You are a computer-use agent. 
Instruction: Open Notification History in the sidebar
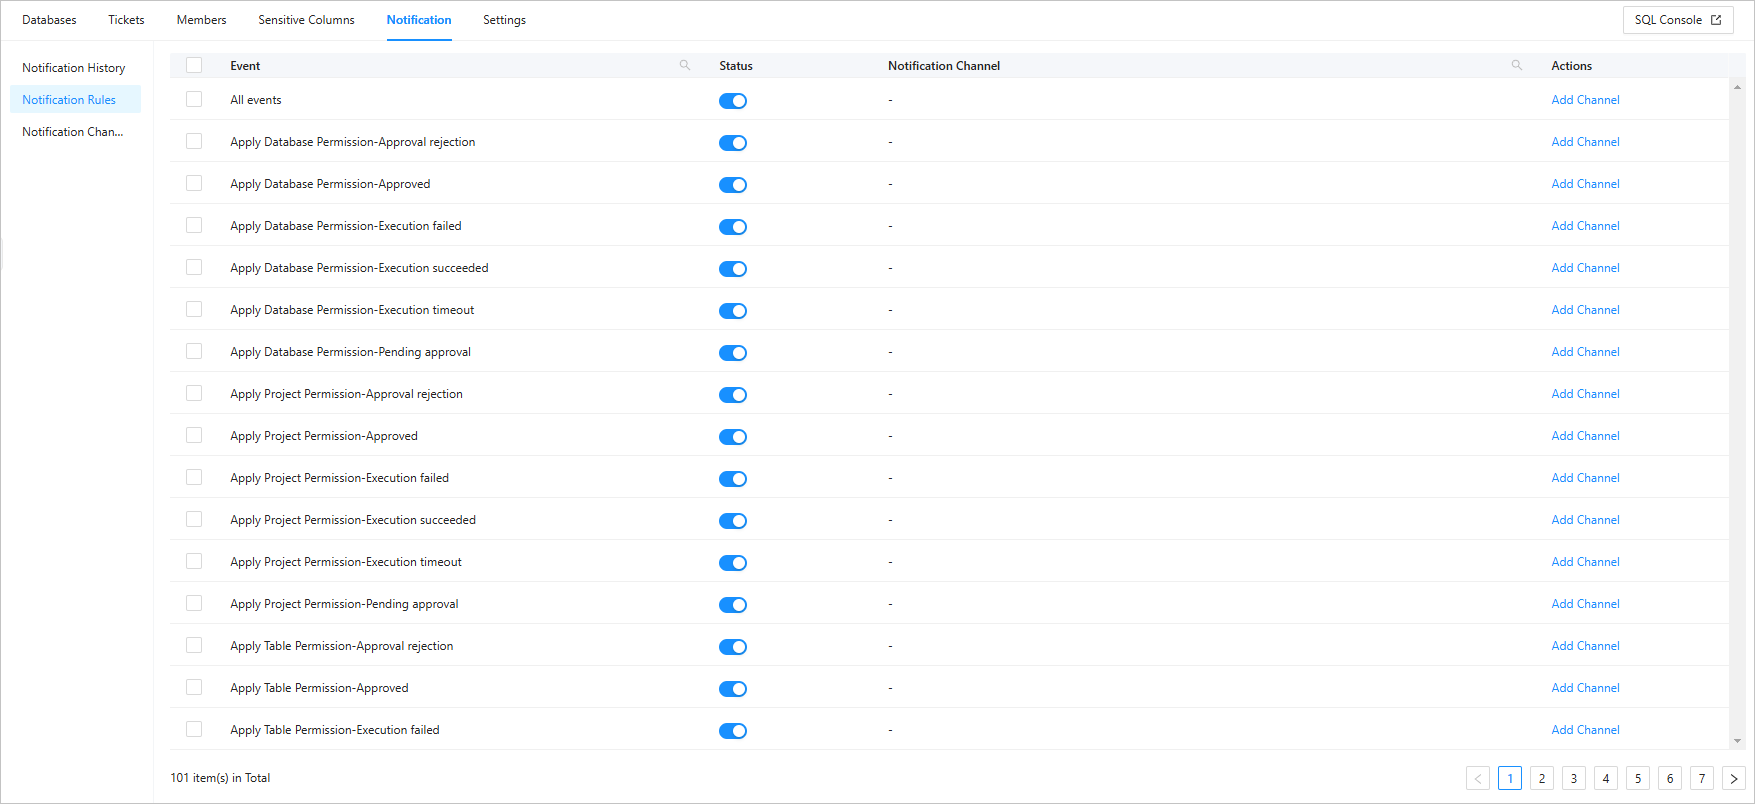[x=74, y=68]
